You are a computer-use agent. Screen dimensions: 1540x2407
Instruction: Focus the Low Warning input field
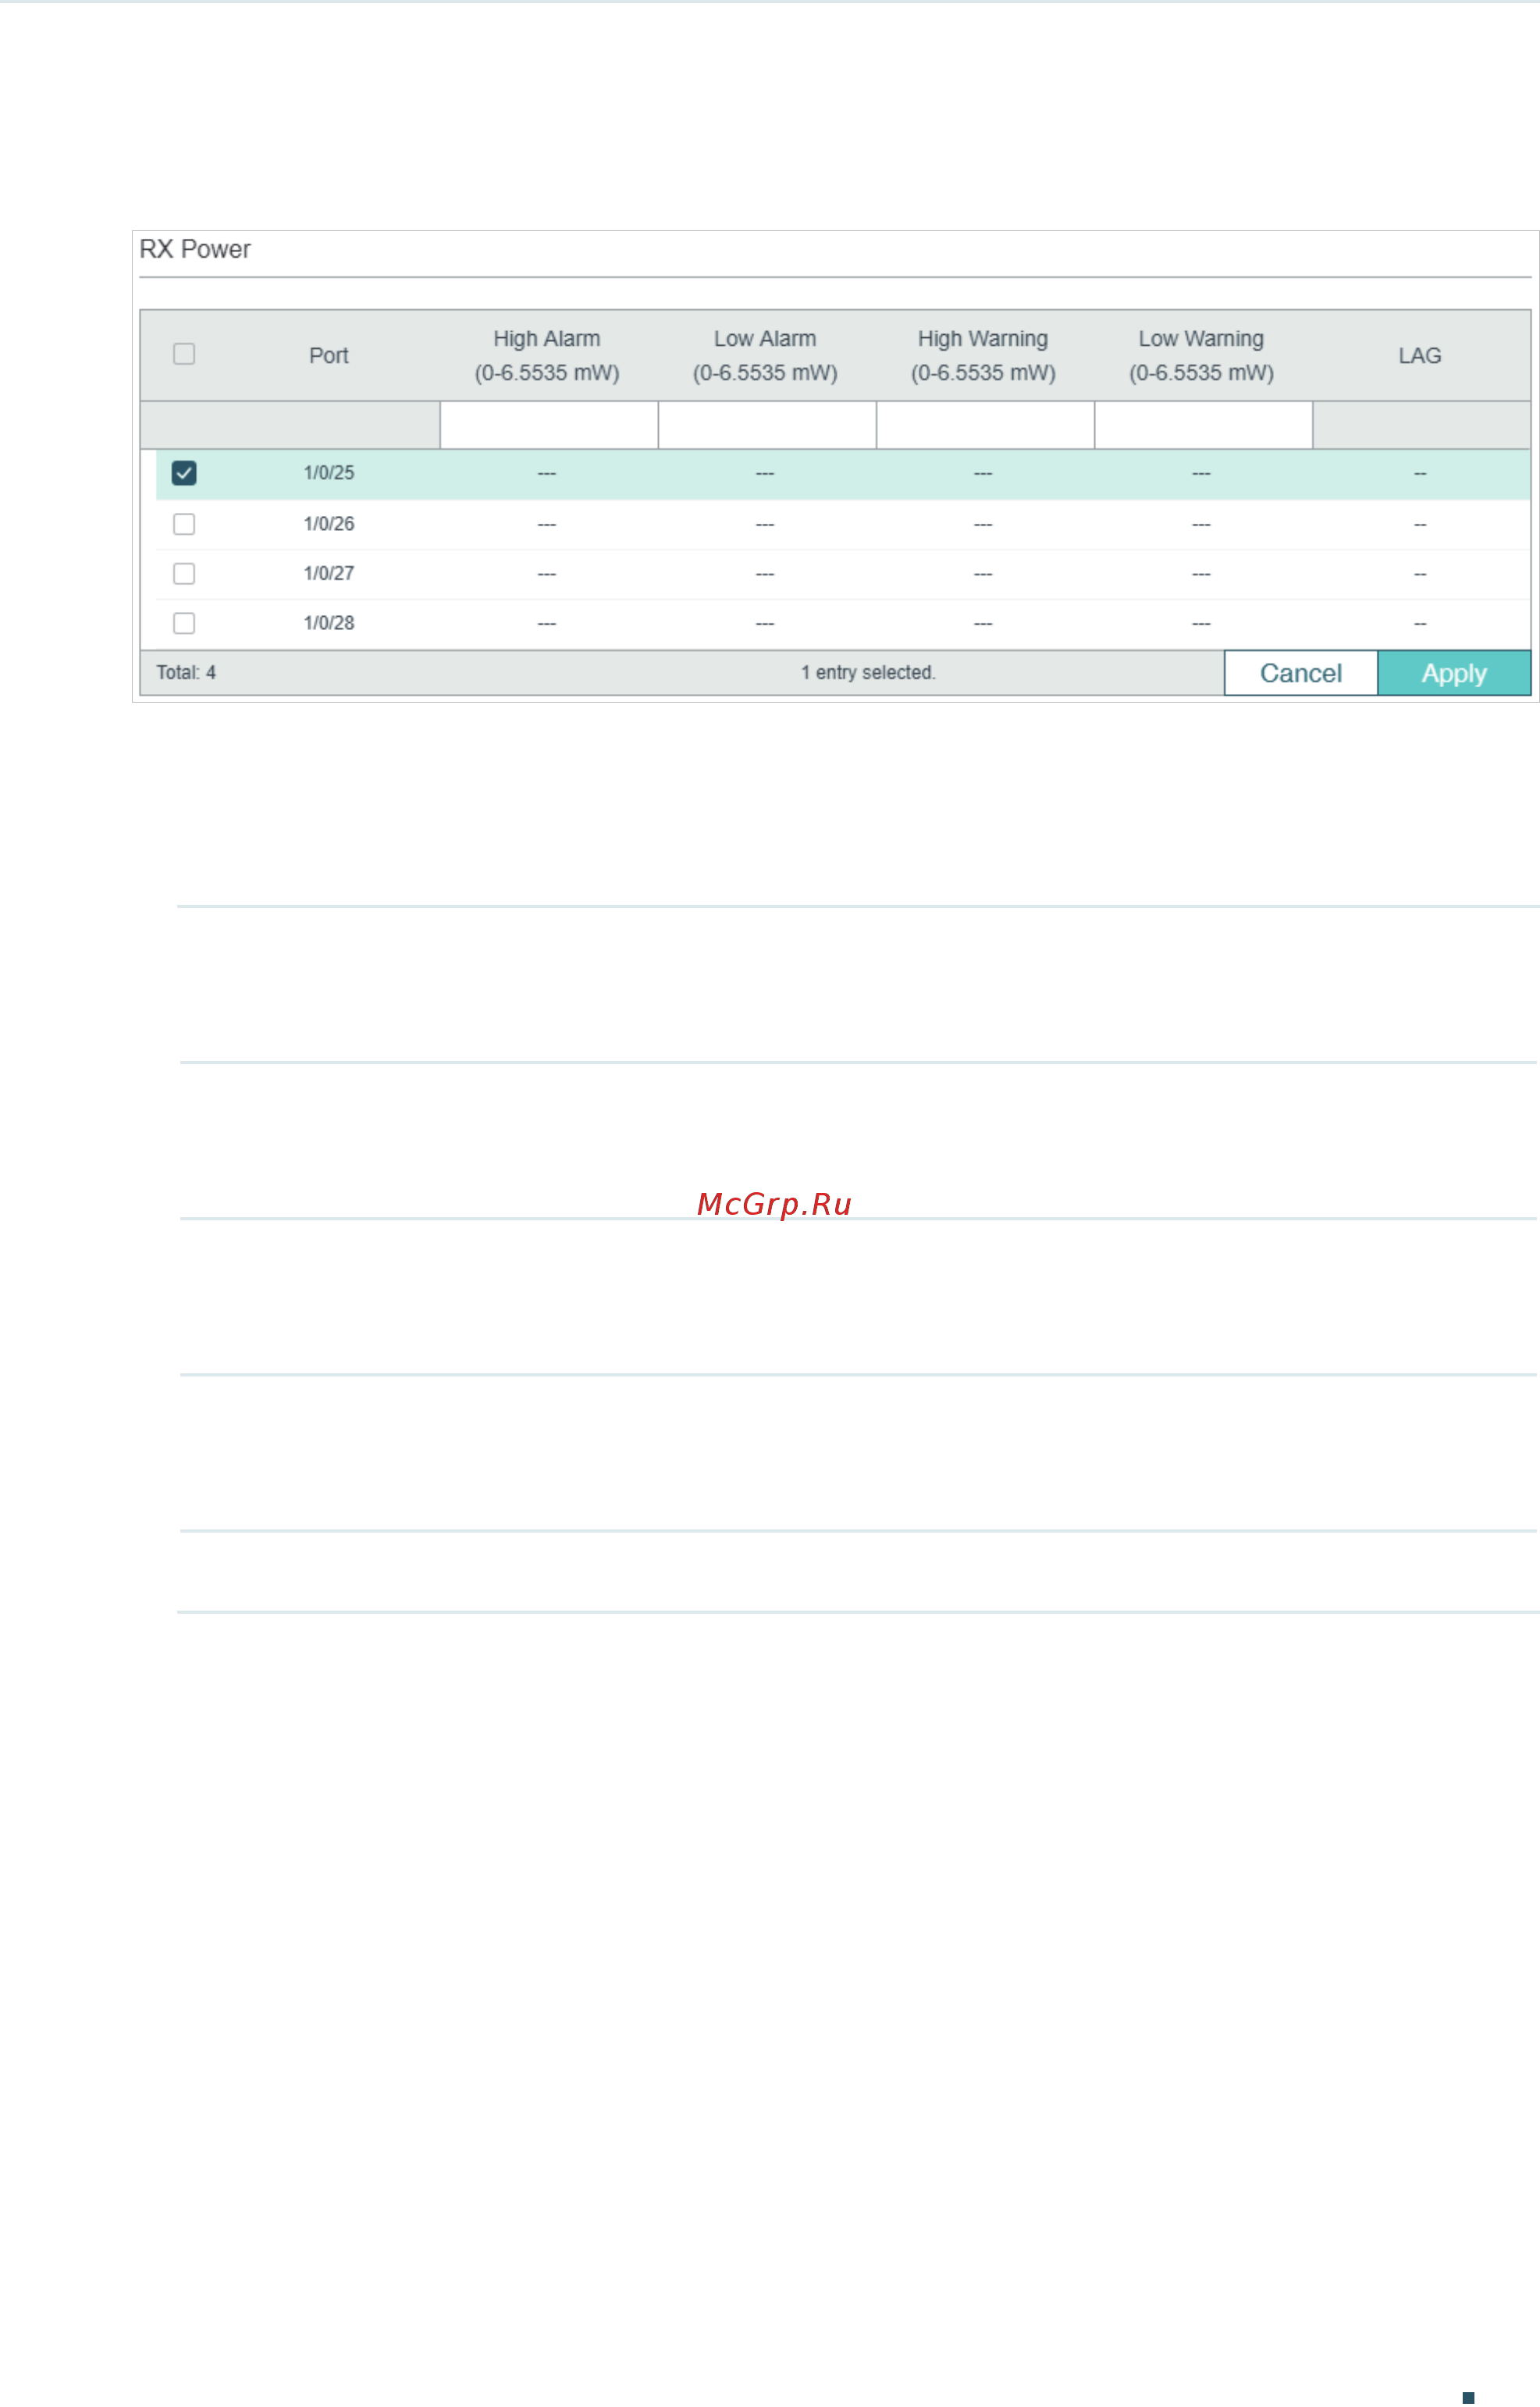point(1203,425)
